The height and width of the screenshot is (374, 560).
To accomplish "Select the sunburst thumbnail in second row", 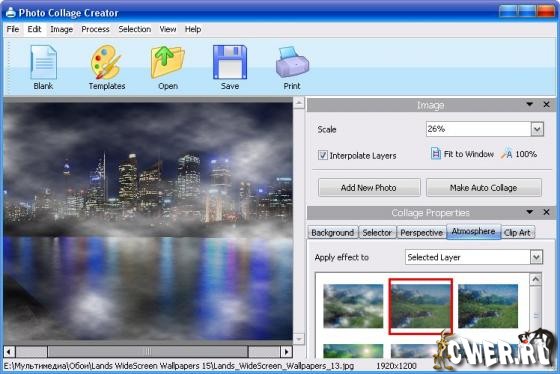I will pos(353,351).
